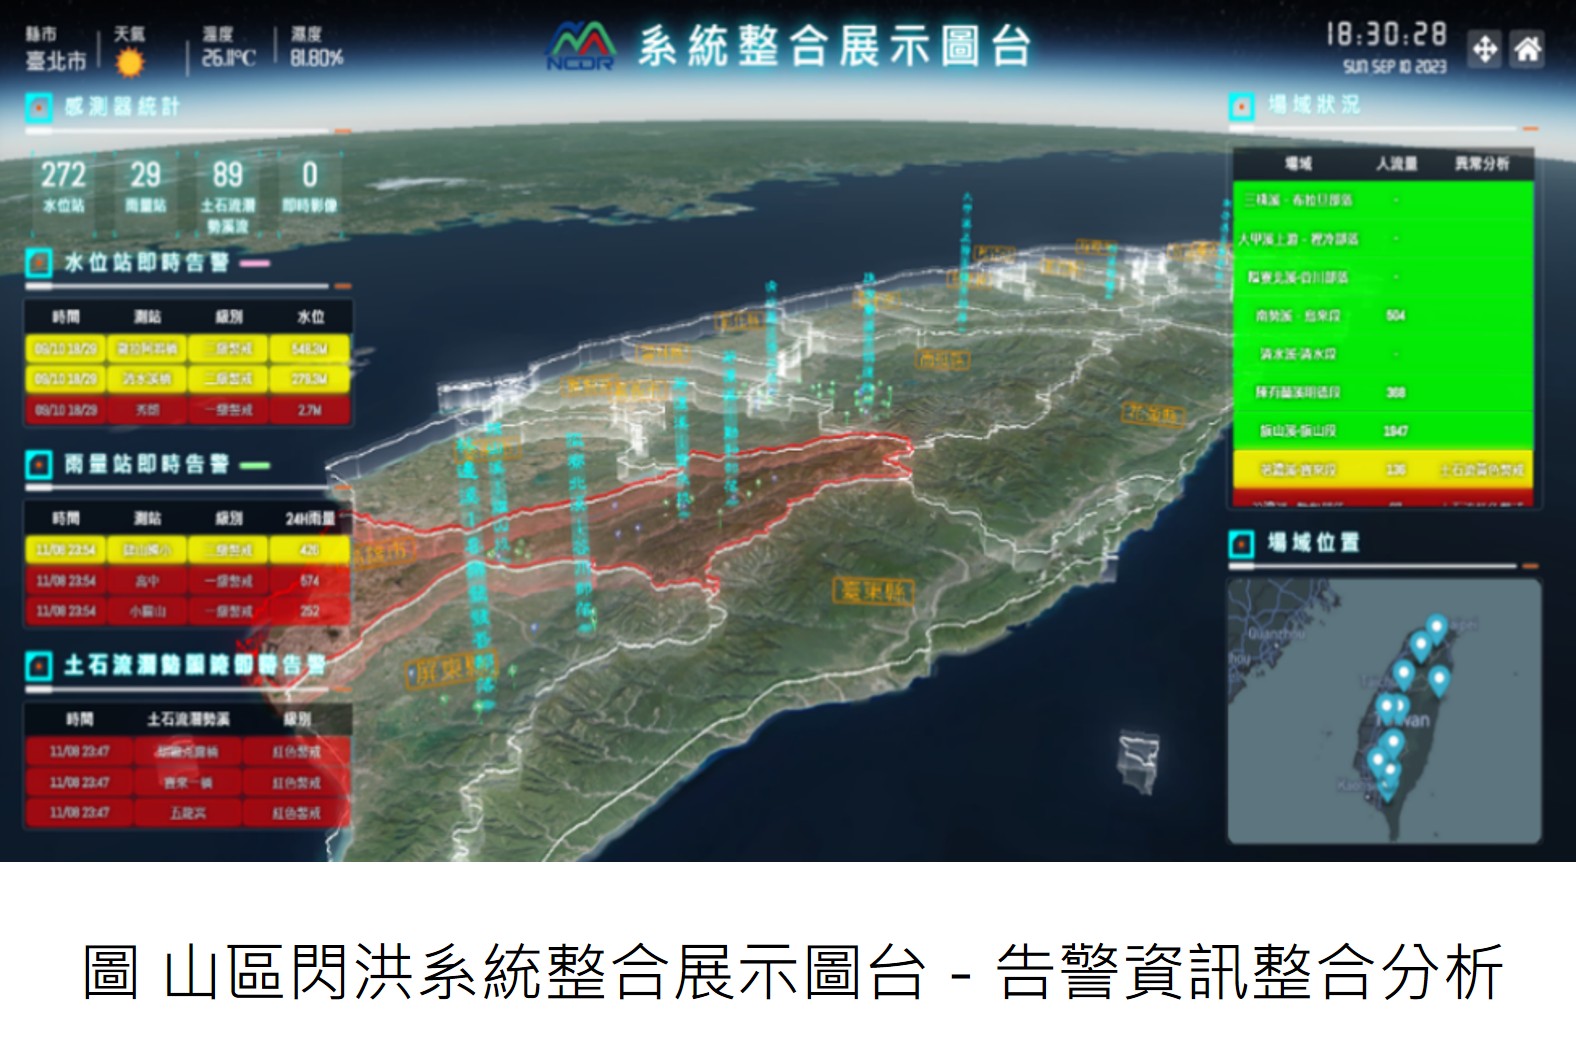Click the sunny weather icon
The width and height of the screenshot is (1576, 1050).
(x=129, y=63)
